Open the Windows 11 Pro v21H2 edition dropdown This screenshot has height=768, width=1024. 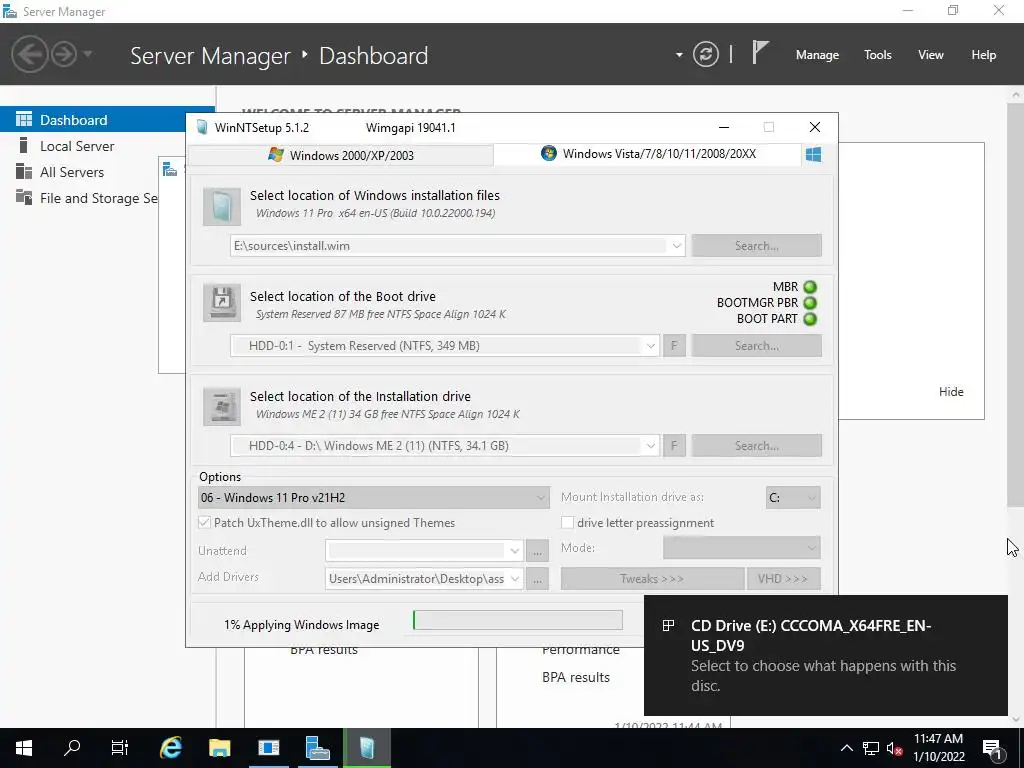pyautogui.click(x=374, y=498)
